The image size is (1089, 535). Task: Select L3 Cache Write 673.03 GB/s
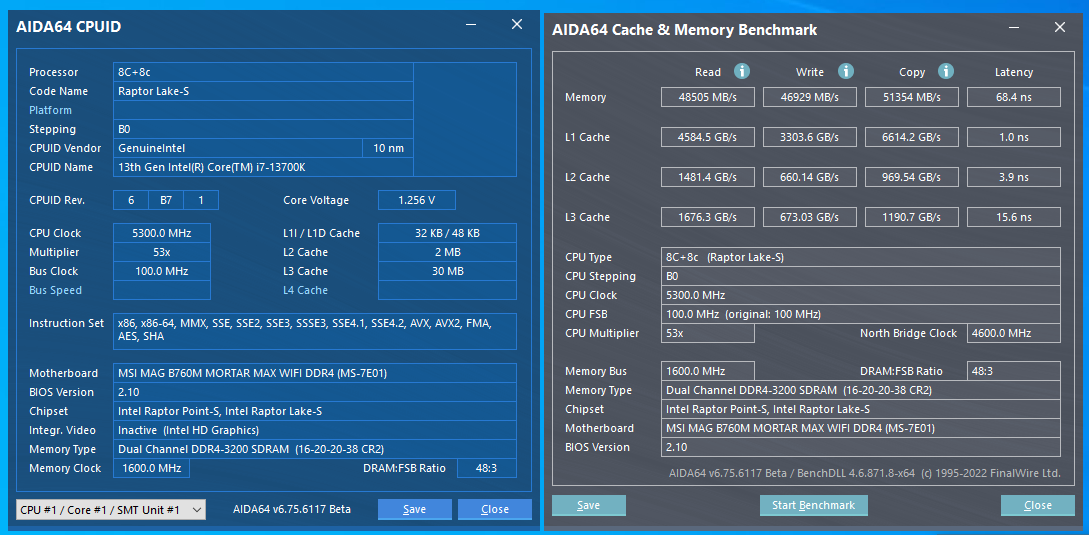coord(810,217)
